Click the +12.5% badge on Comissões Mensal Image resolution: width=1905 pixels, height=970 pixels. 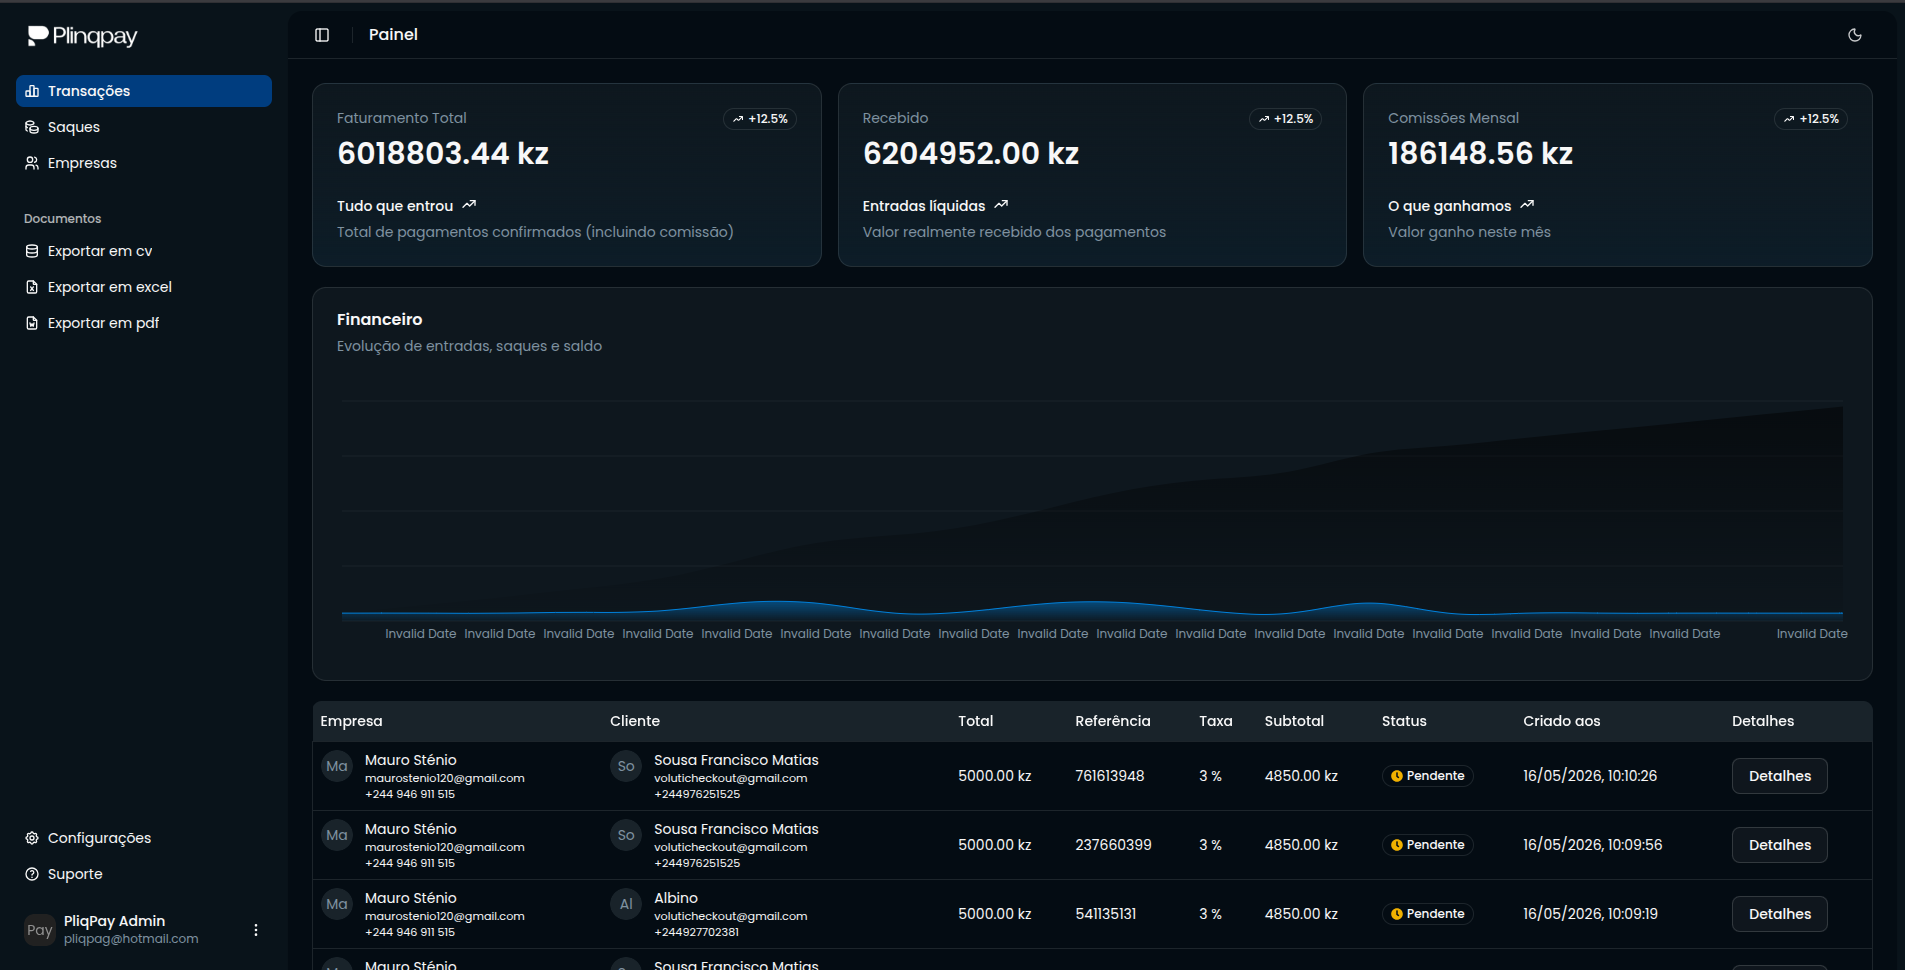point(1811,119)
